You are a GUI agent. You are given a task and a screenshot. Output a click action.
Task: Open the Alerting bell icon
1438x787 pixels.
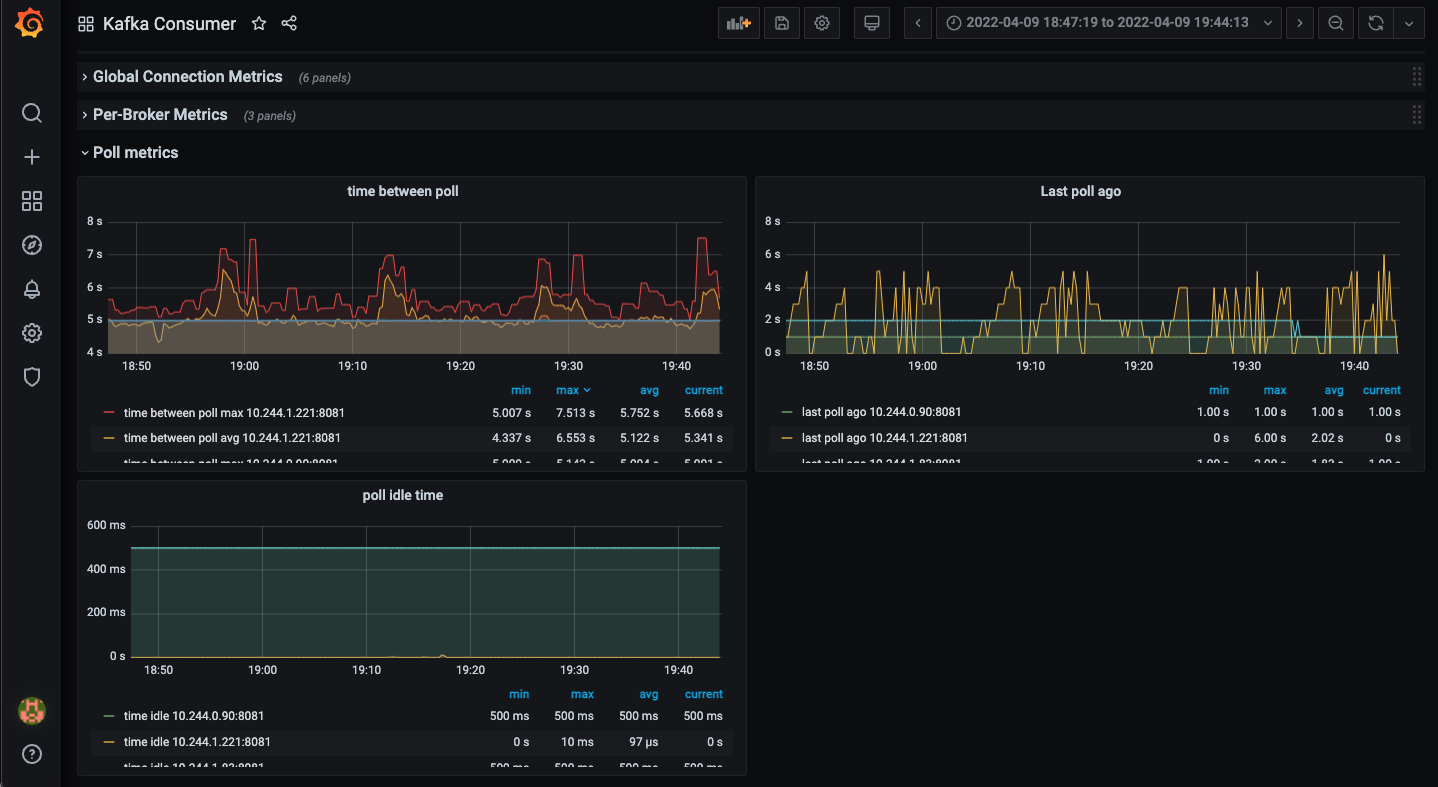pyautogui.click(x=32, y=289)
